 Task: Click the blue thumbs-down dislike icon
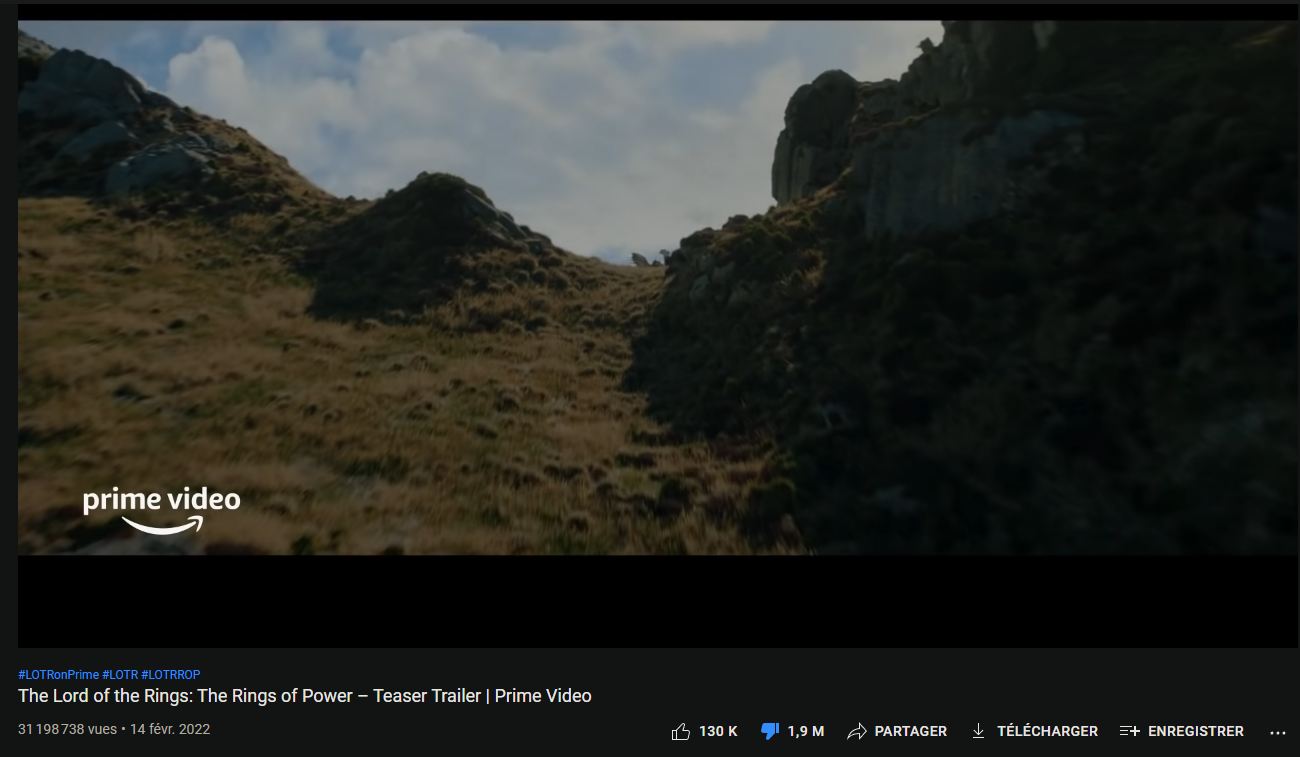(x=770, y=731)
